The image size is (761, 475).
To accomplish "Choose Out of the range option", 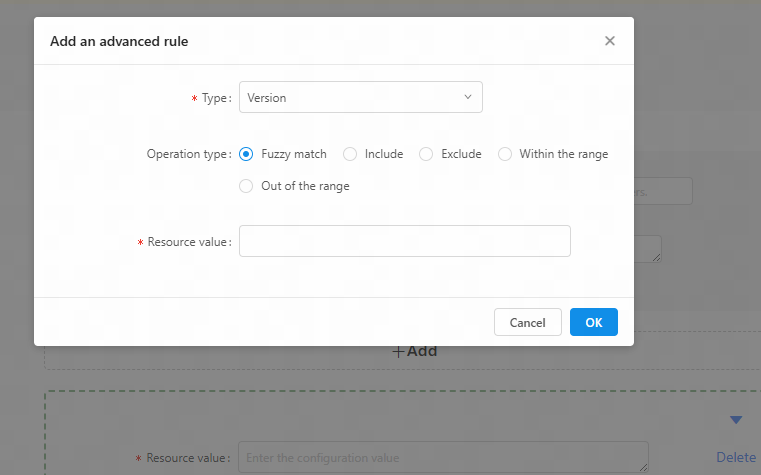I will point(247,186).
